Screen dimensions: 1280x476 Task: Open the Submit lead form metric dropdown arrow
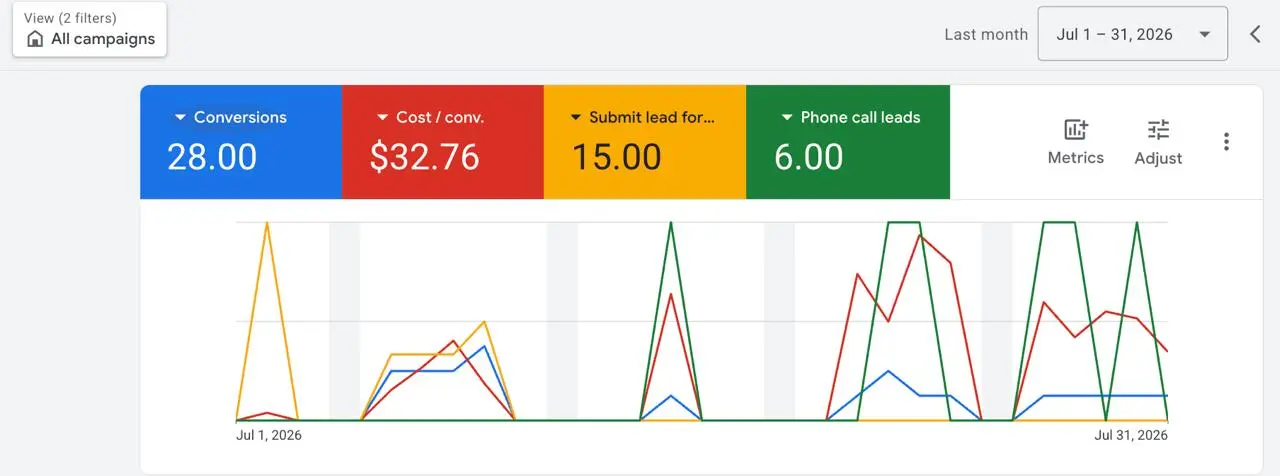click(575, 118)
